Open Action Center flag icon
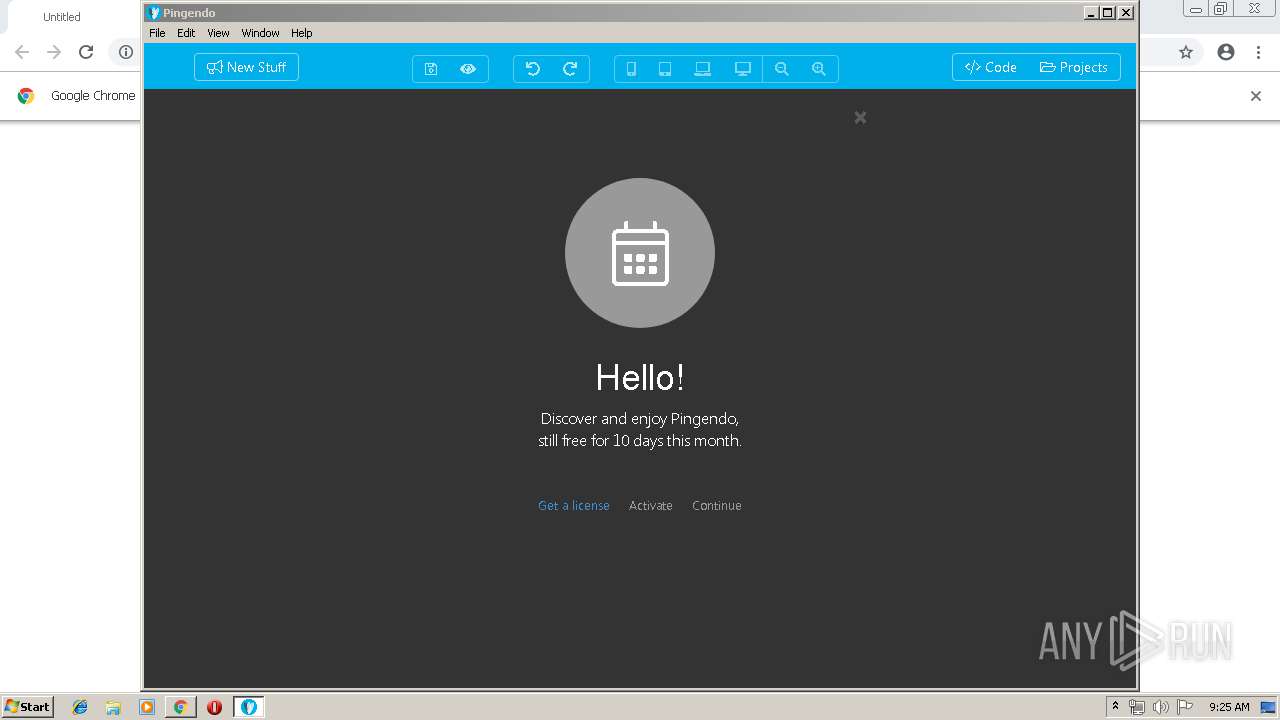The height and width of the screenshot is (720, 1280). coord(1185,707)
